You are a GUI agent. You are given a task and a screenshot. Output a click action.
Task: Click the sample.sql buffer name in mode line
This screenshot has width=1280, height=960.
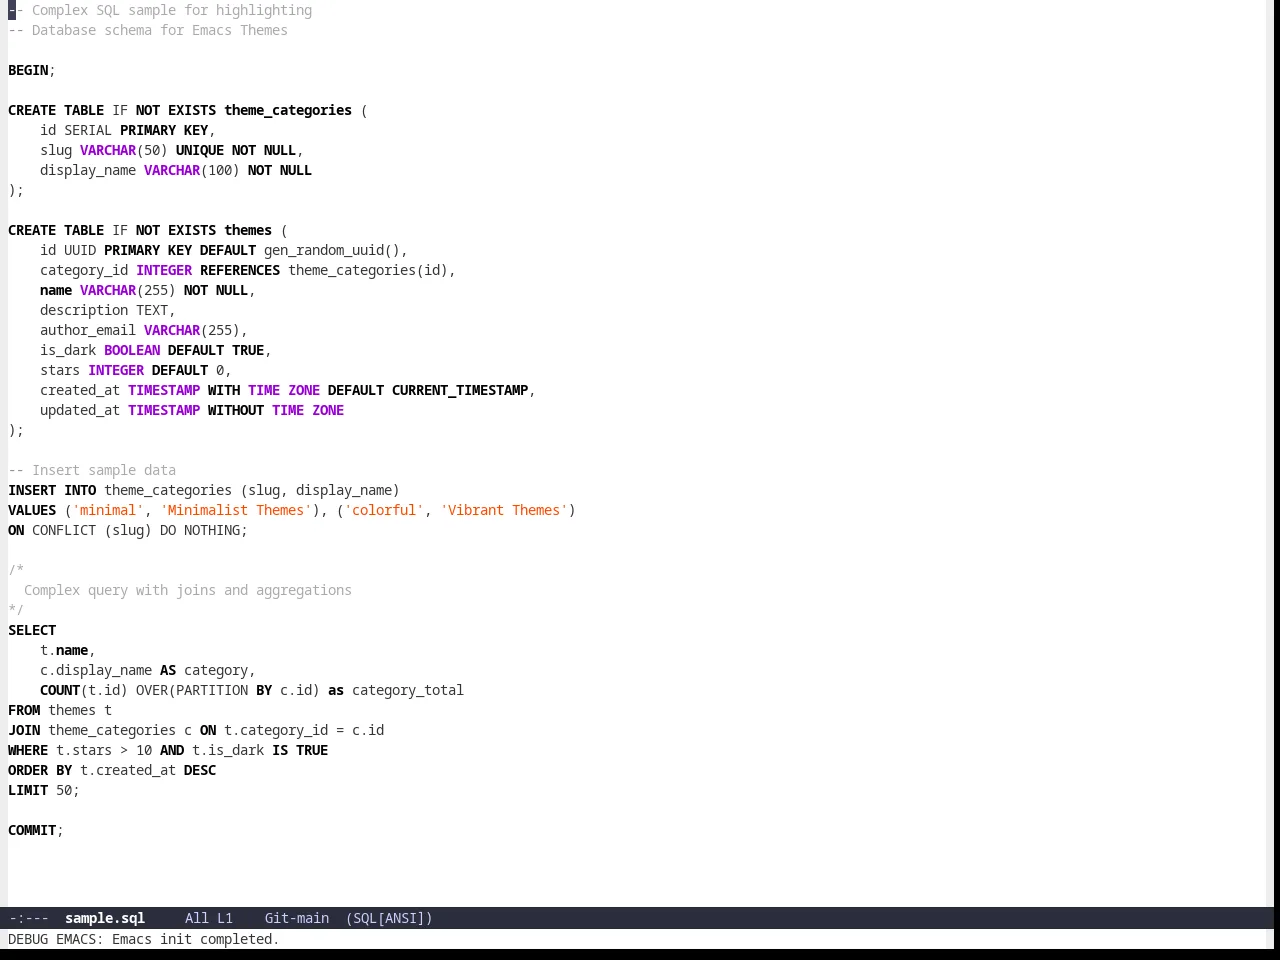coord(105,918)
